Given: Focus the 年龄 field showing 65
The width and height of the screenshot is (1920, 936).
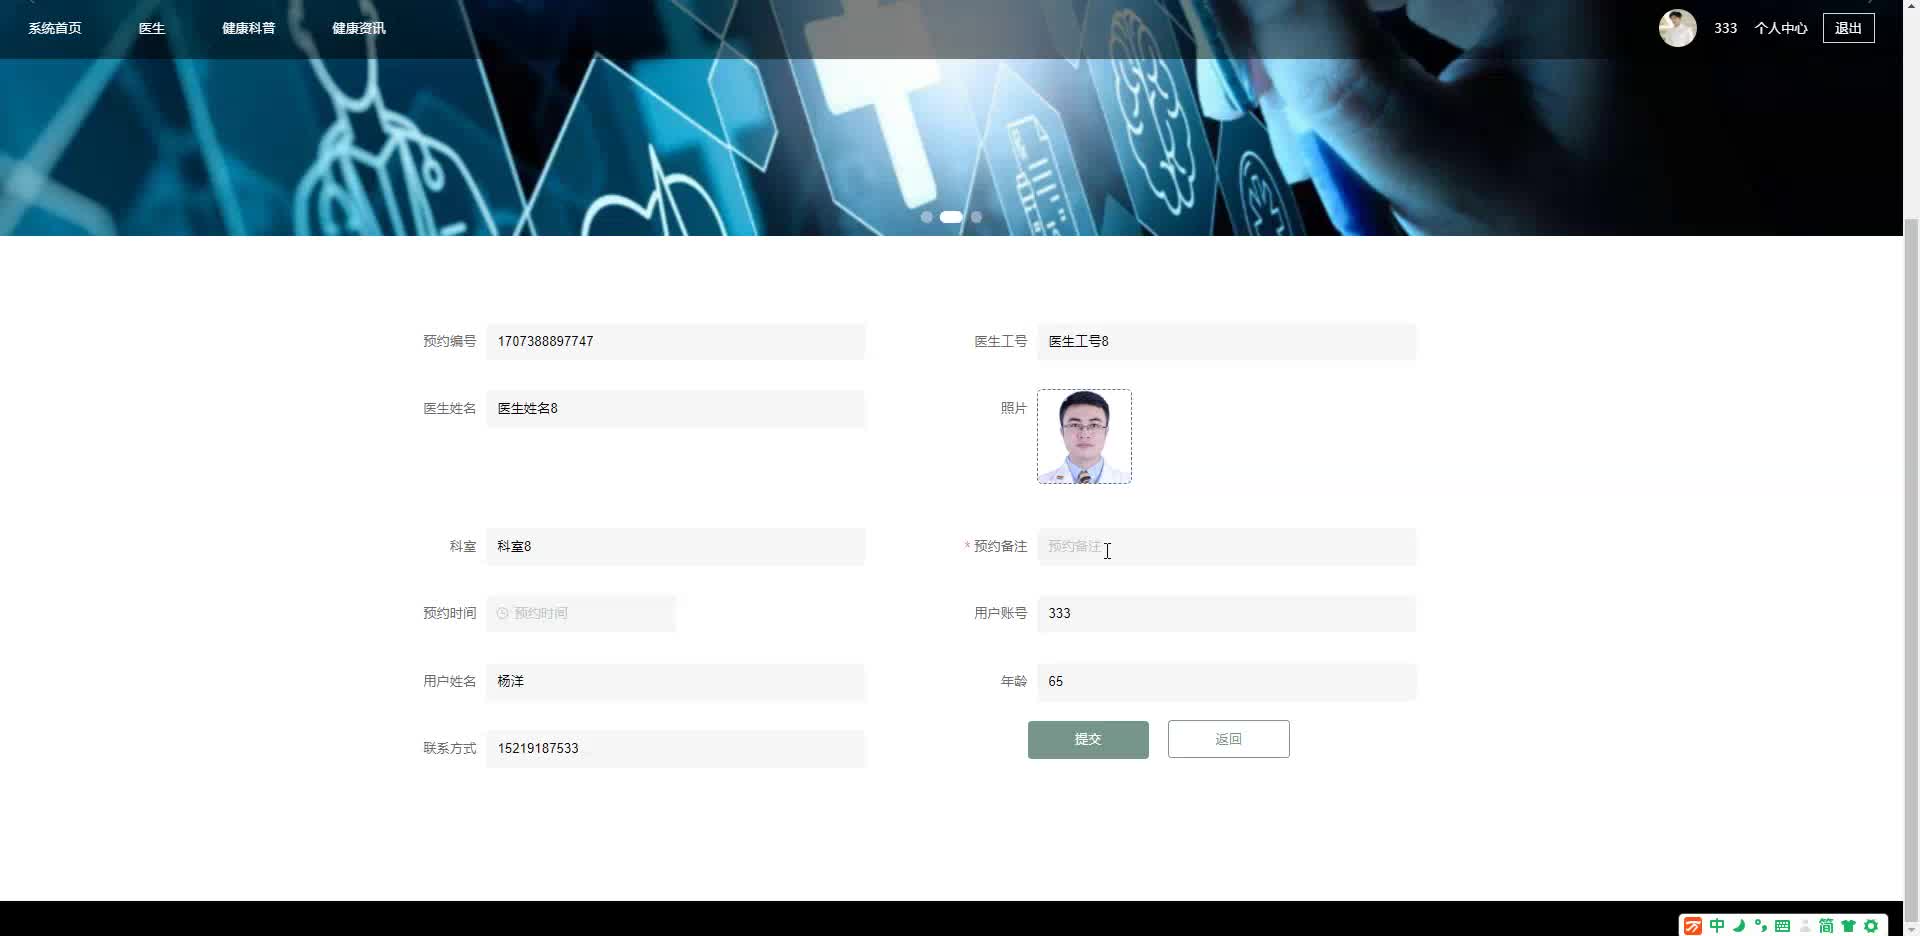Looking at the screenshot, I should tap(1226, 682).
